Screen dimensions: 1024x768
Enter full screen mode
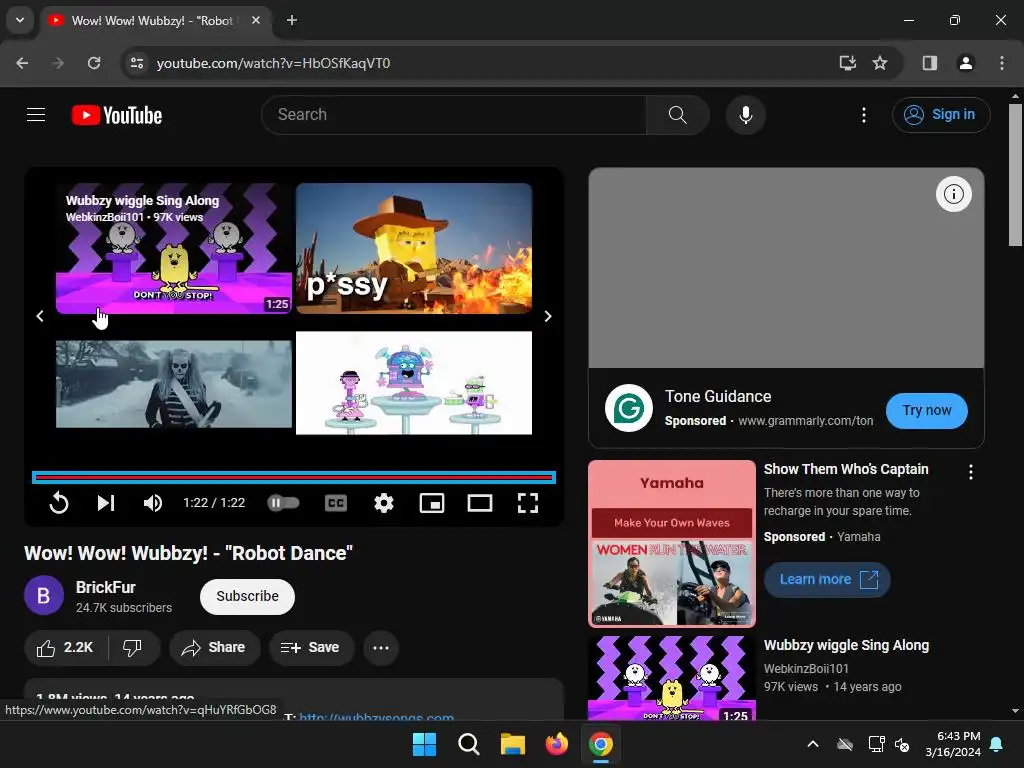(x=528, y=503)
